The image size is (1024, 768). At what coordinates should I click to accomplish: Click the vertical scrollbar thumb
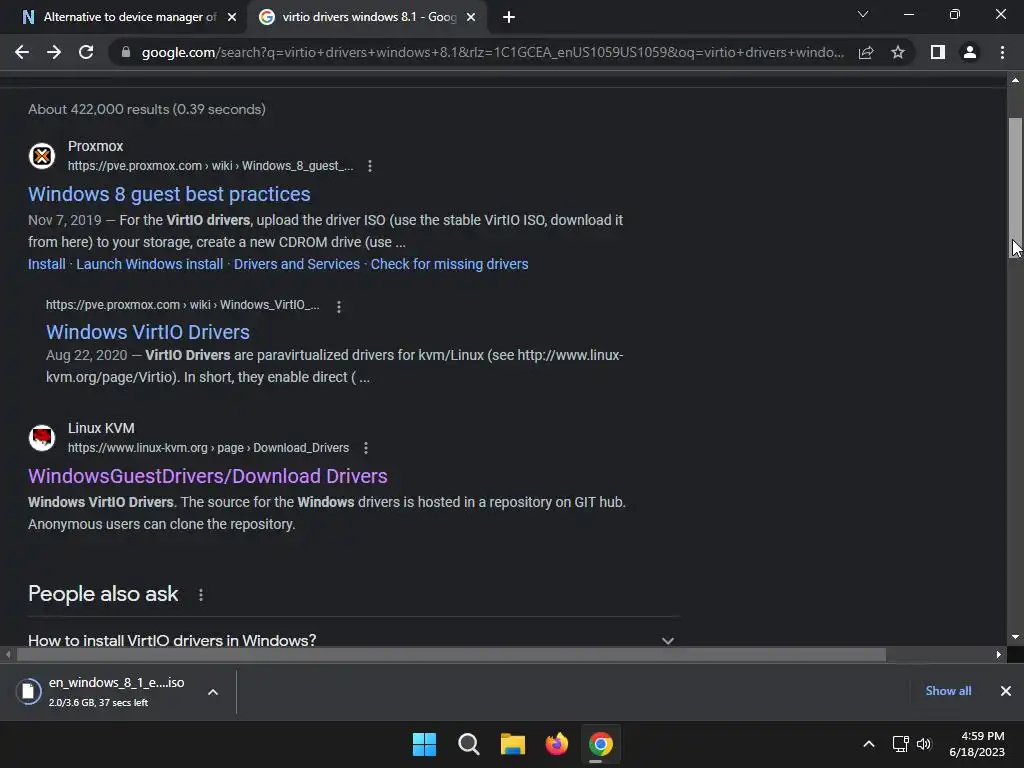[x=1014, y=187]
